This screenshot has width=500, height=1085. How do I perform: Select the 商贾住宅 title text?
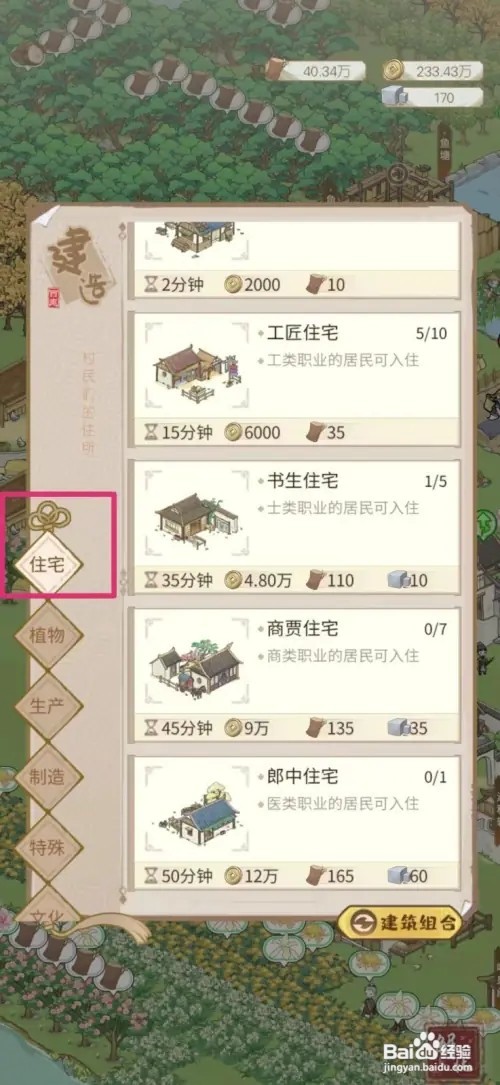point(302,629)
